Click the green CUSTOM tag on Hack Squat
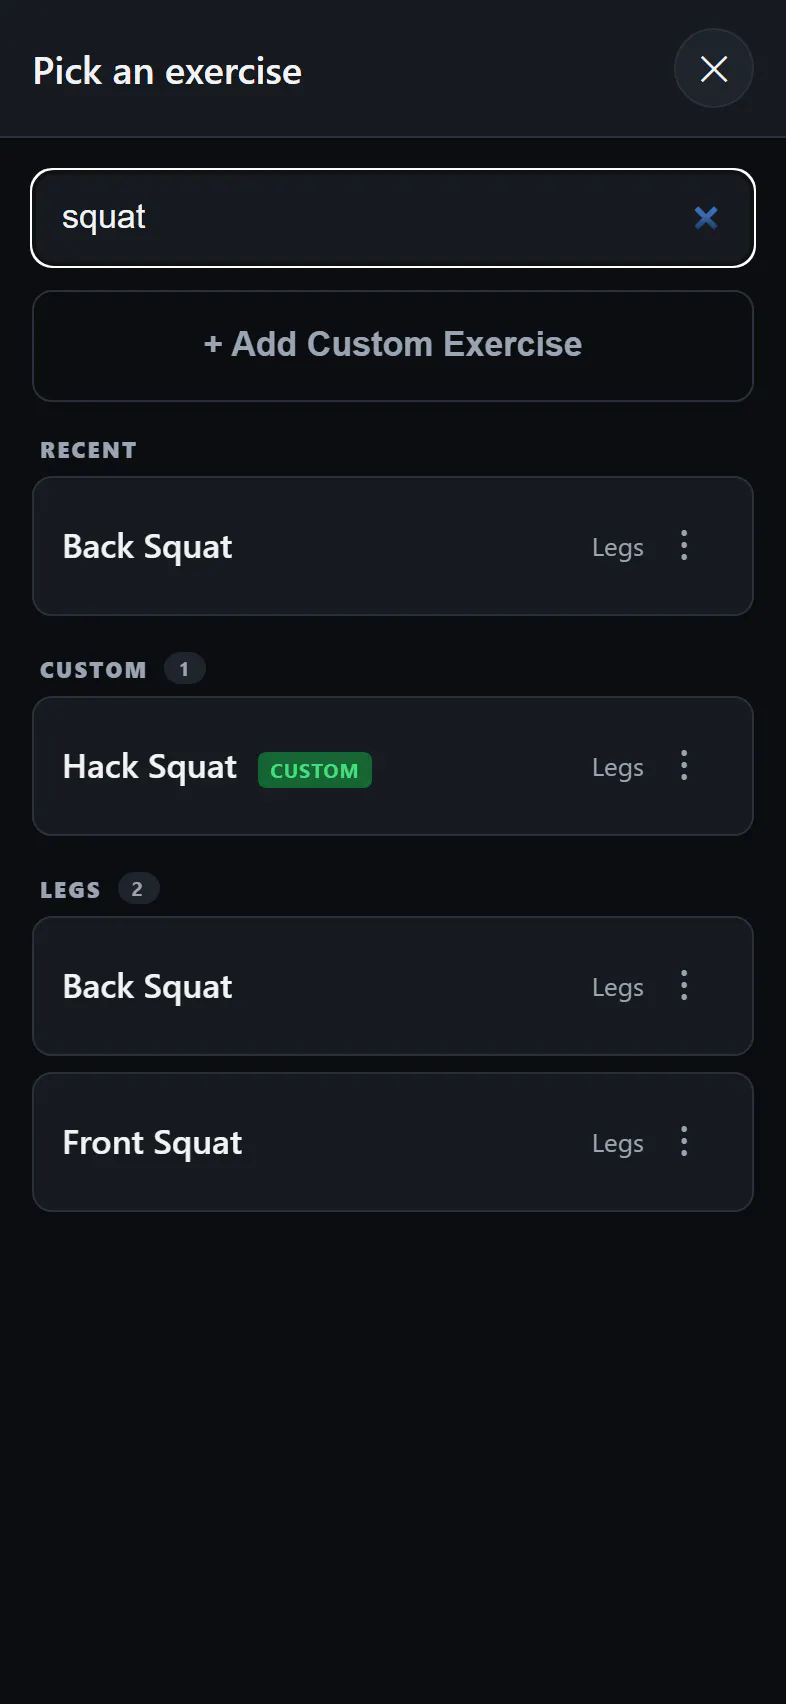The width and height of the screenshot is (786, 1704). [315, 770]
